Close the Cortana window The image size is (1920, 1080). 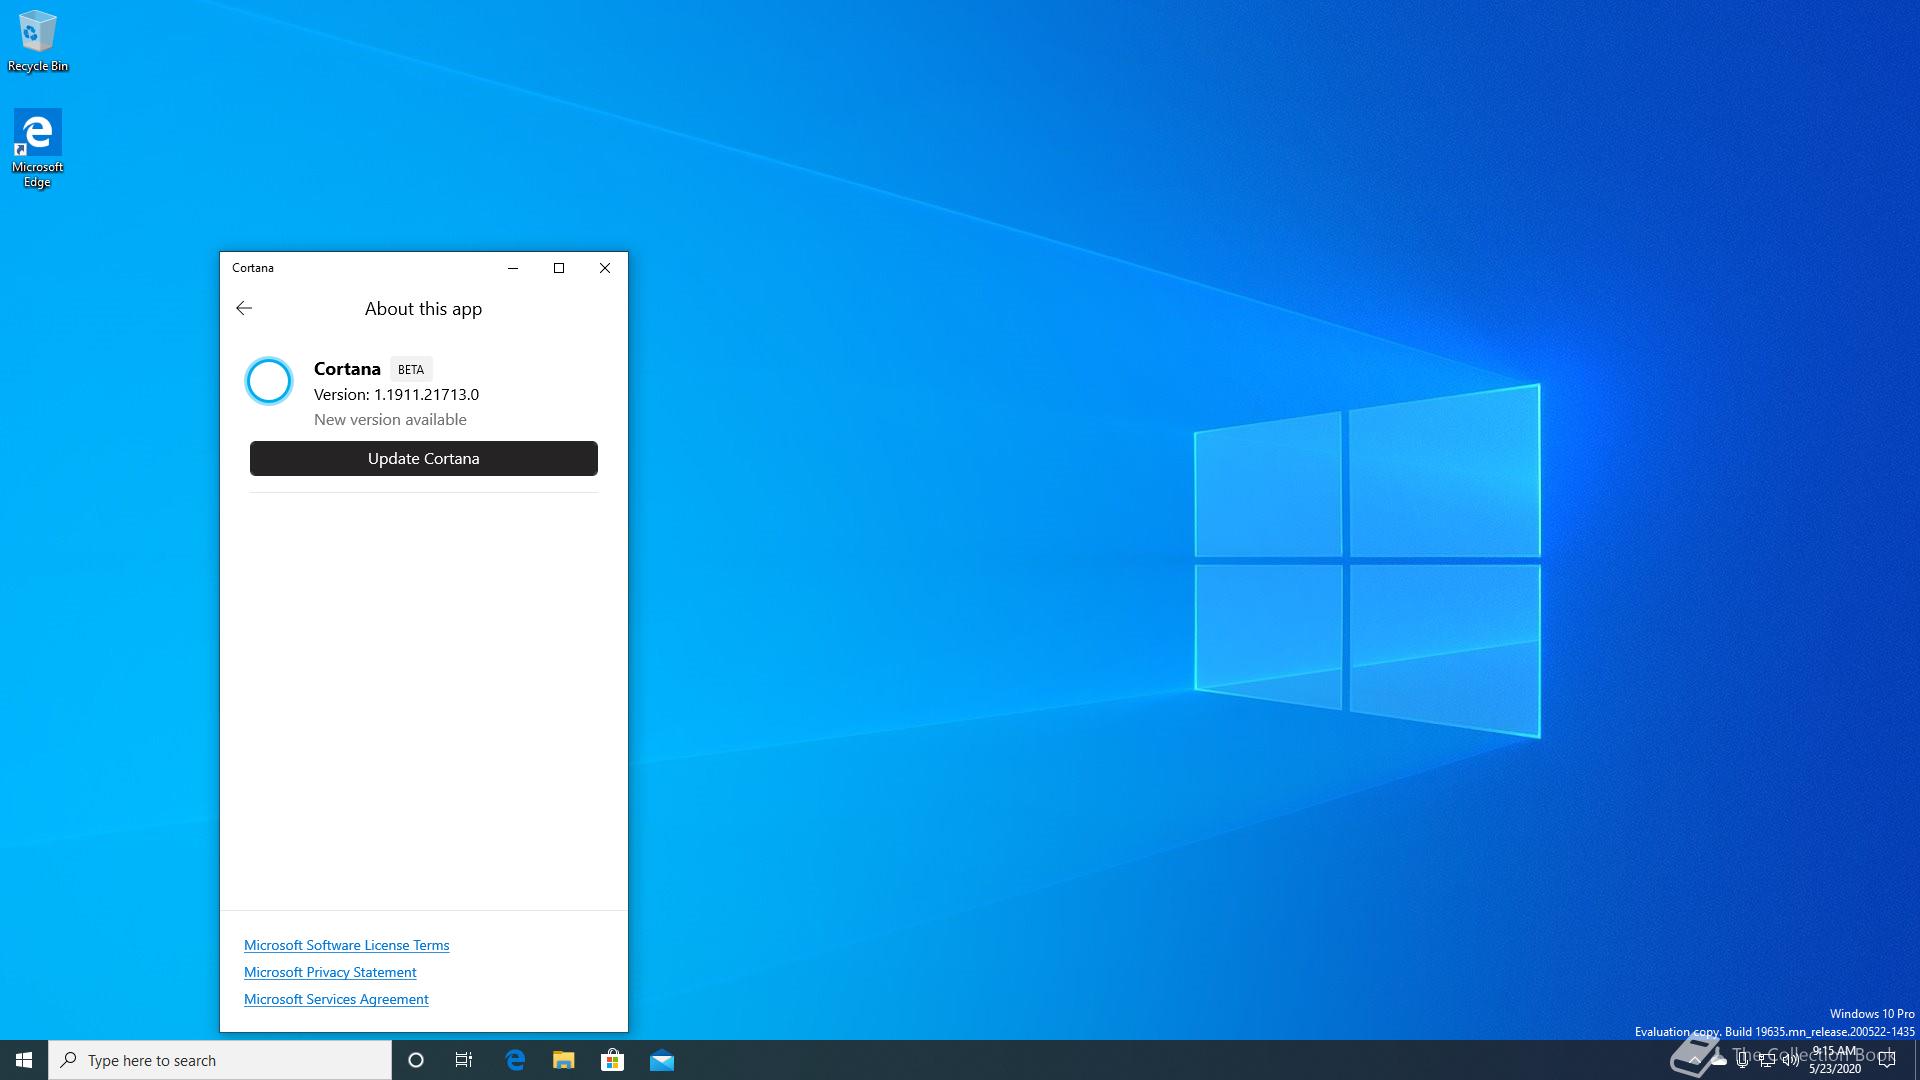pos(605,268)
